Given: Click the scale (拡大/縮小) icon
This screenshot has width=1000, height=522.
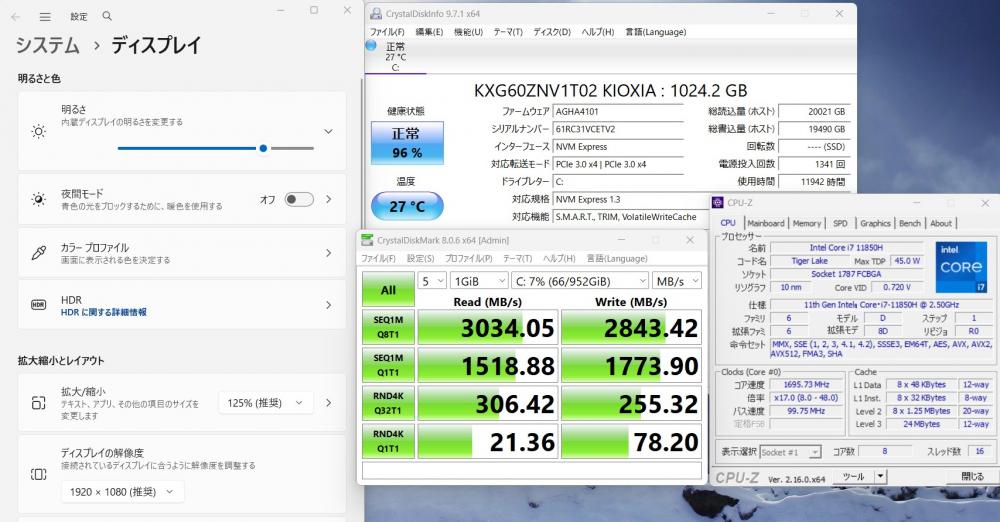Looking at the screenshot, I should point(38,403).
